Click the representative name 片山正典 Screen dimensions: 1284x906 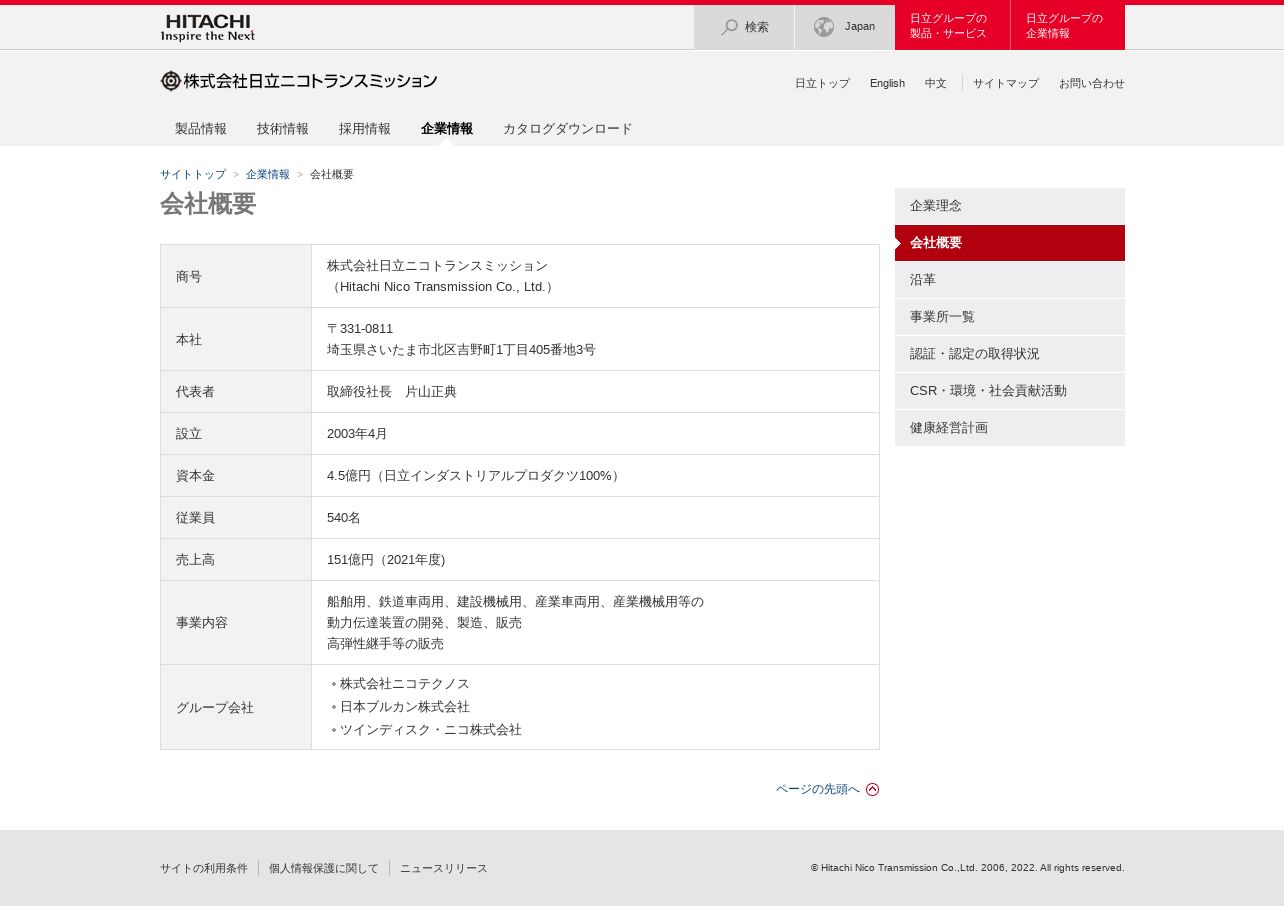[x=431, y=392]
